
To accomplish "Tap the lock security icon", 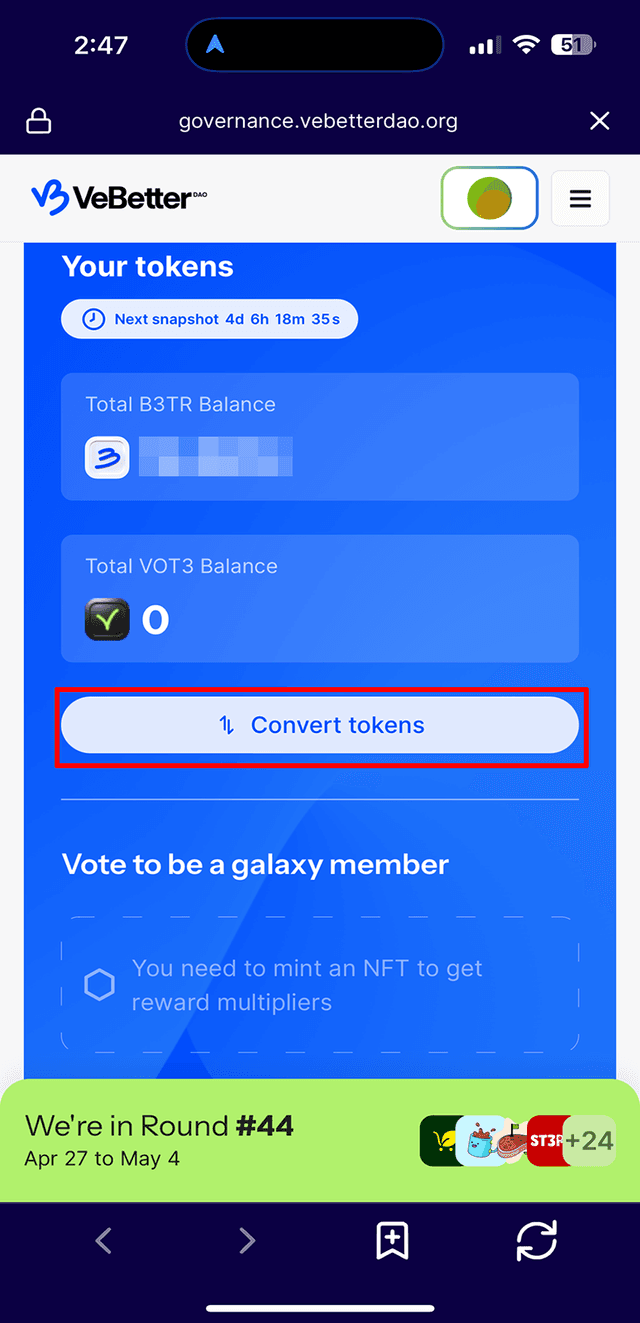I will click(x=39, y=121).
